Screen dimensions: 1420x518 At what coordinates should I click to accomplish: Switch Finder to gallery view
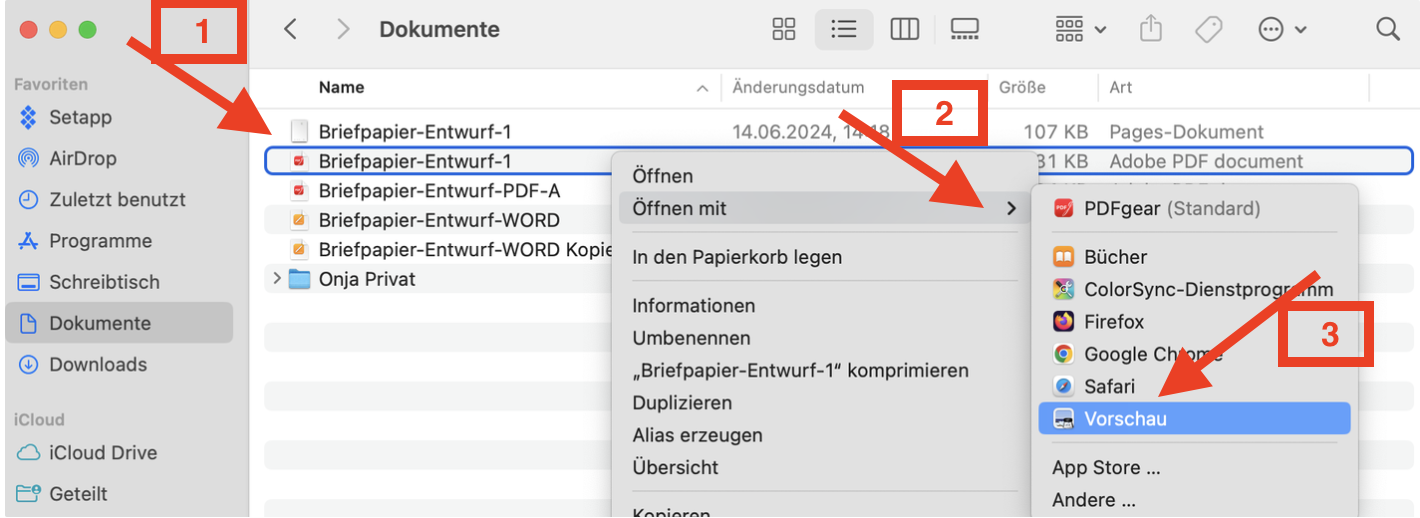pyautogui.click(x=964, y=30)
